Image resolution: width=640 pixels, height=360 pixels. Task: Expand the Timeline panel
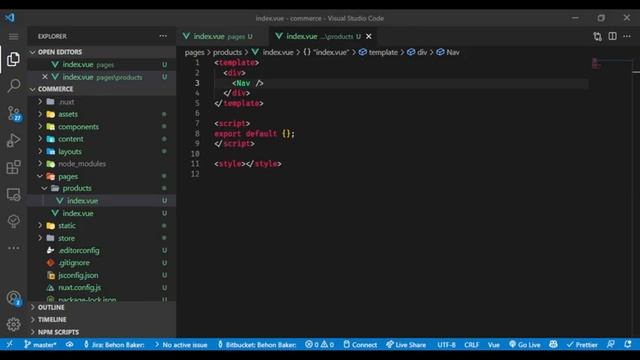[x=52, y=320]
